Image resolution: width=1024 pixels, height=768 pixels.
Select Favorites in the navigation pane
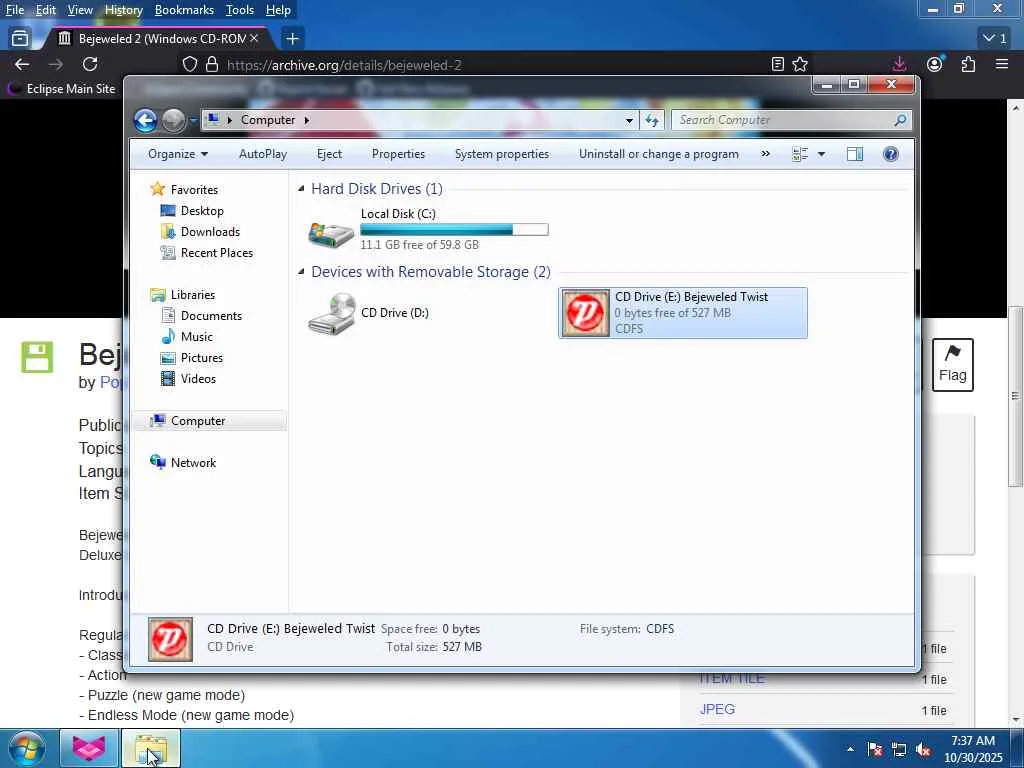[194, 189]
